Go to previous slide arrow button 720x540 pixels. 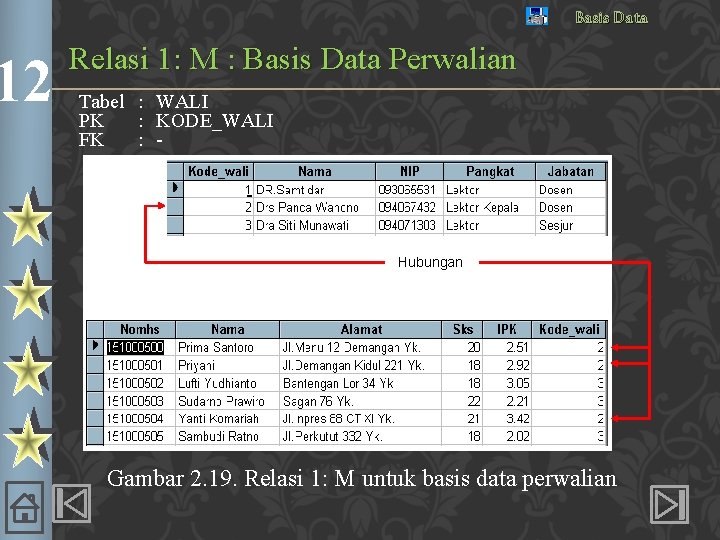71,504
